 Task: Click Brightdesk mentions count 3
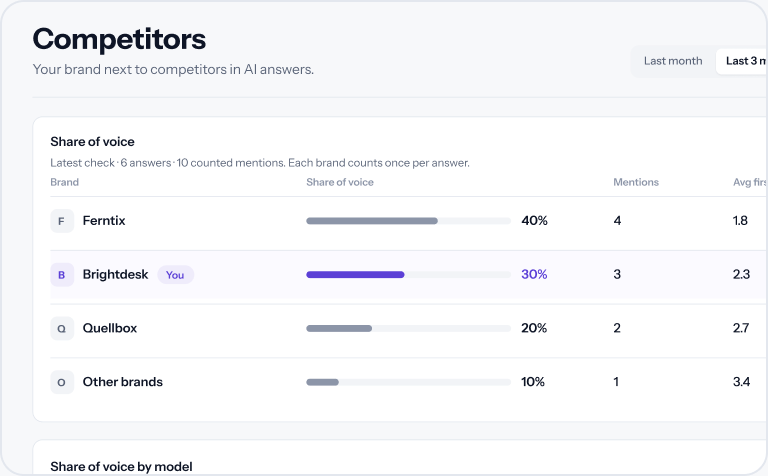617,274
